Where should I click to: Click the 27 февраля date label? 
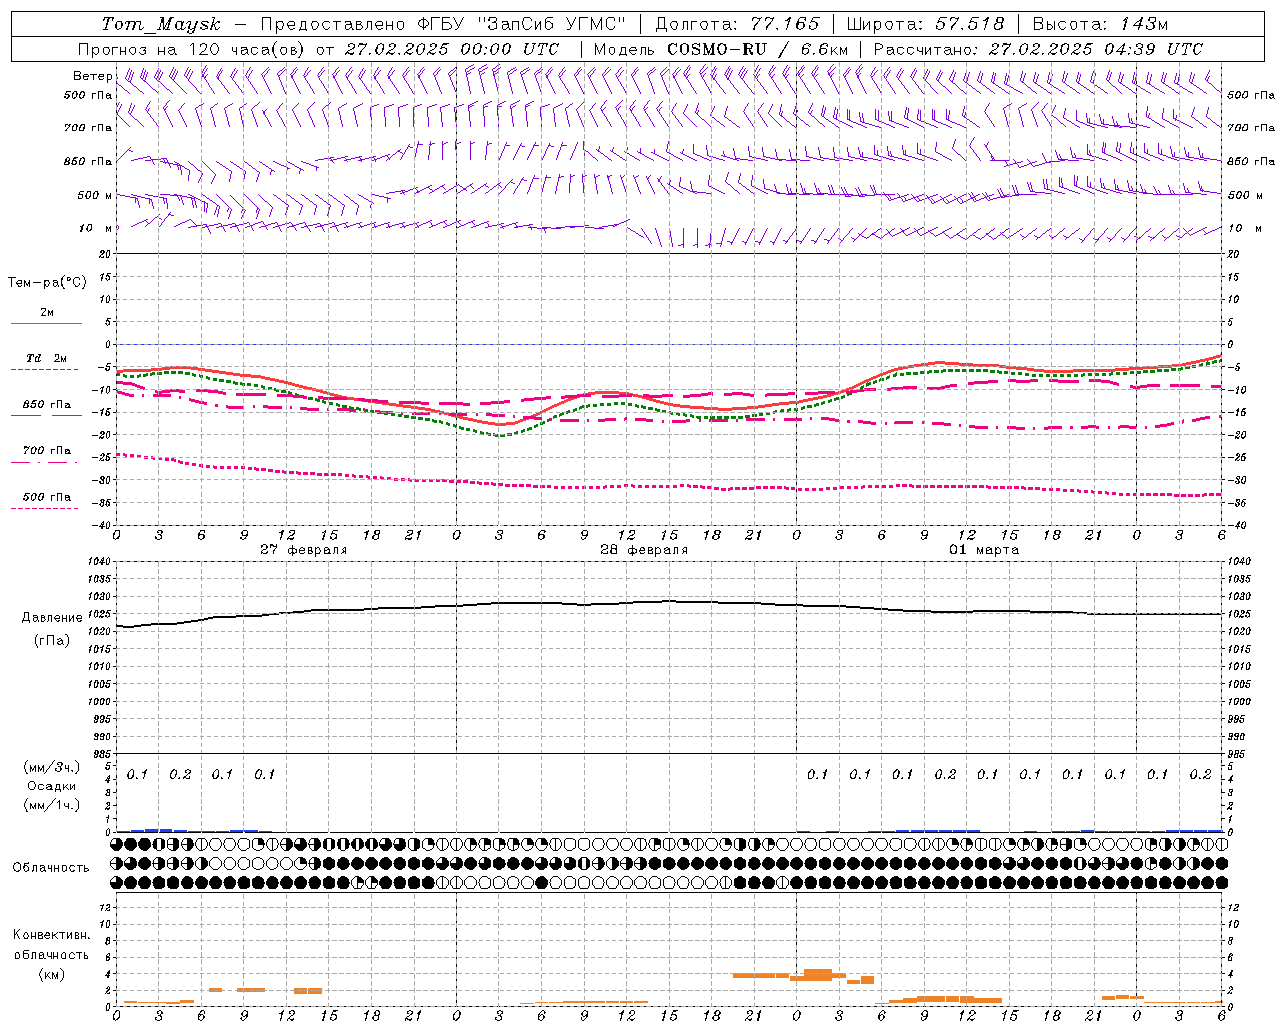(x=304, y=550)
